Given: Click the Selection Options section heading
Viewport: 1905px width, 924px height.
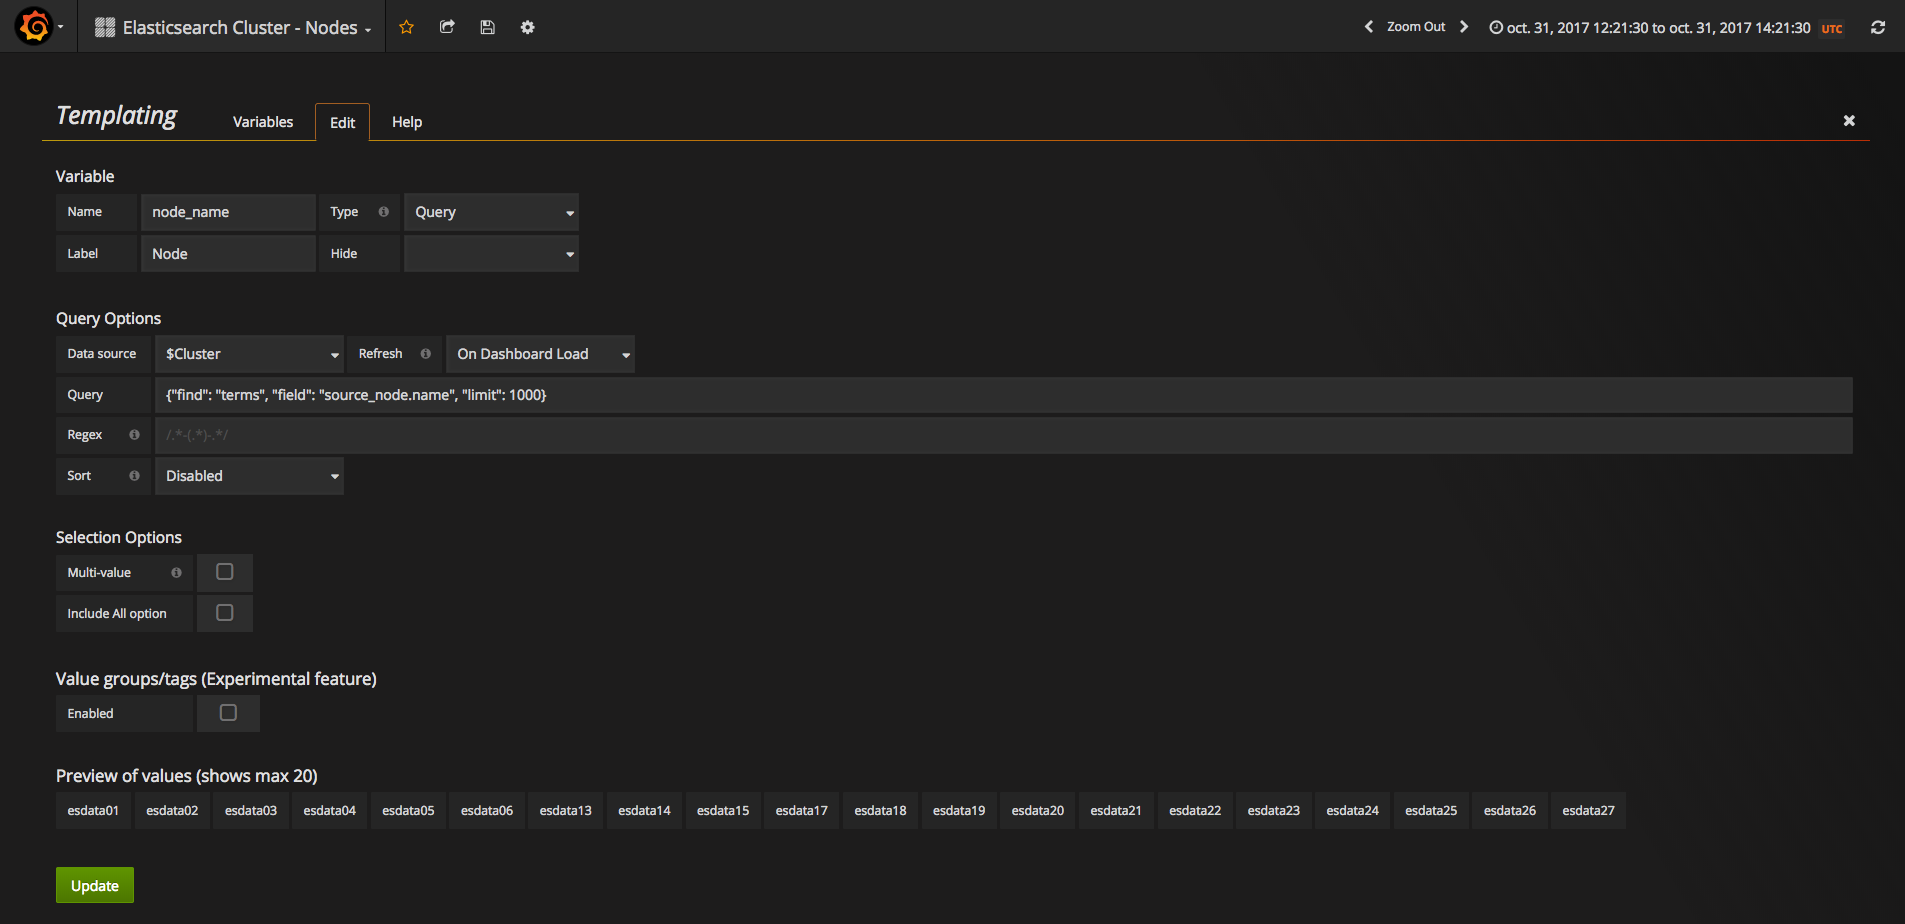Looking at the screenshot, I should click(119, 538).
